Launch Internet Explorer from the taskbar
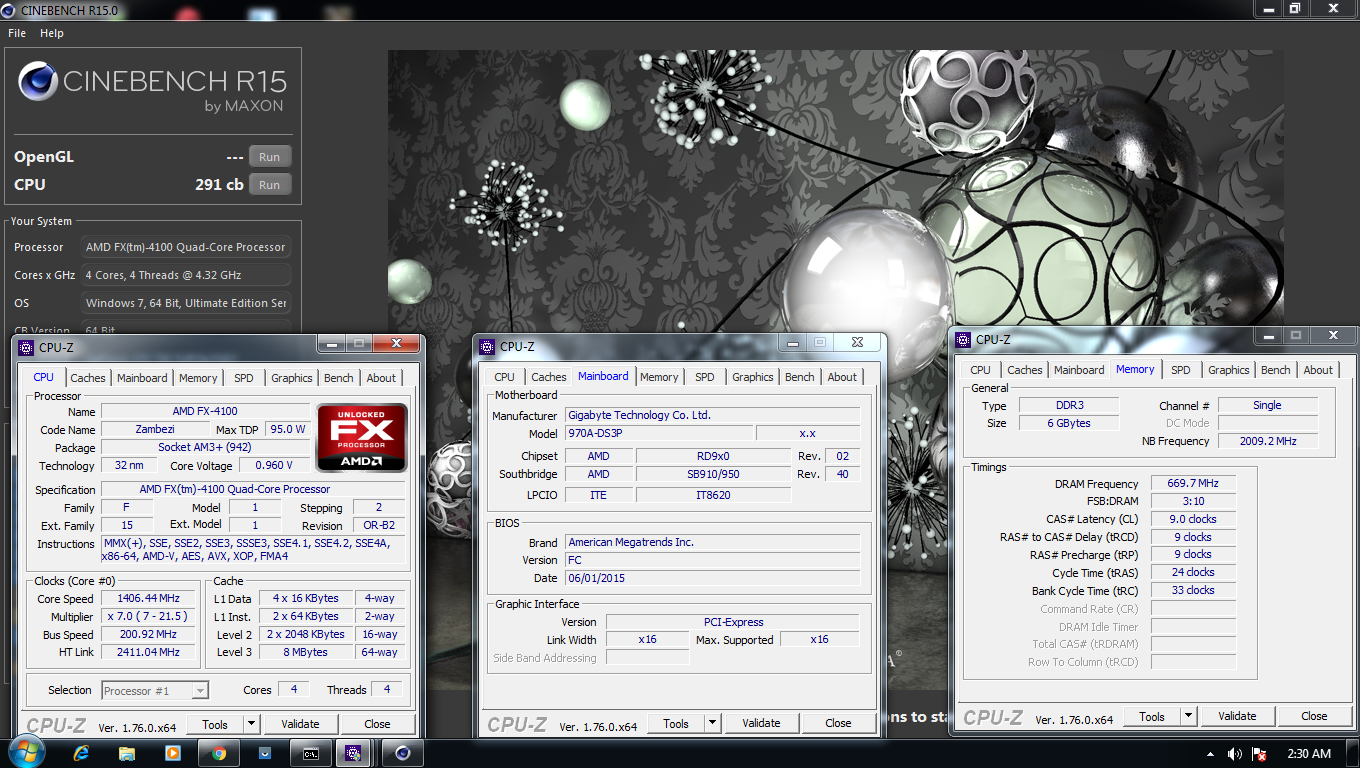Screen dimensions: 1360x768 click(81, 753)
